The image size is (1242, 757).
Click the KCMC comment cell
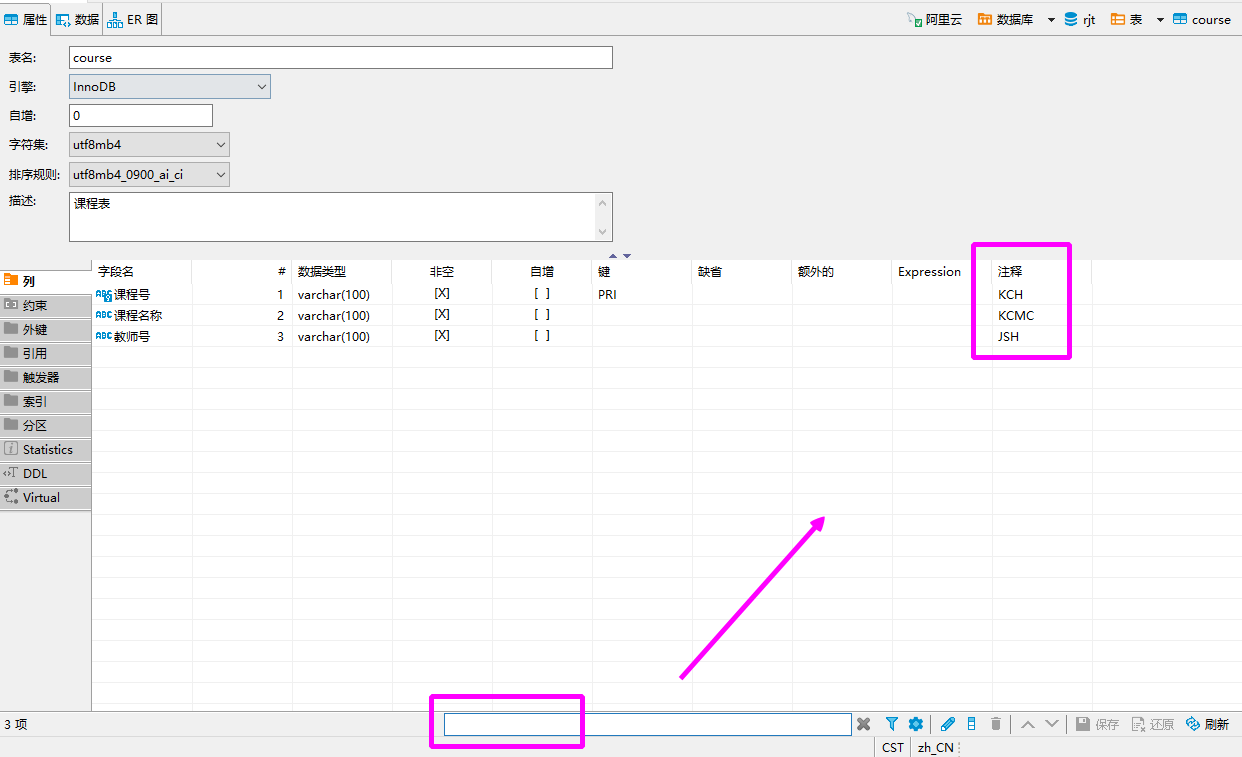[x=1042, y=315]
